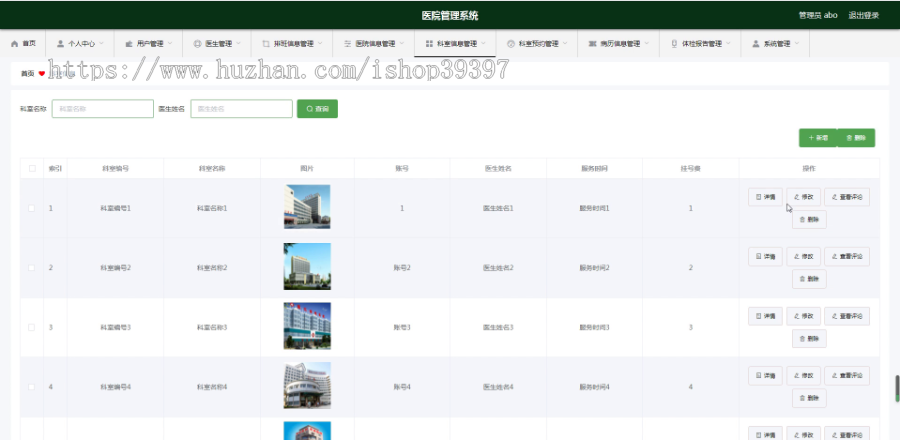Screen dimensions: 900x440
Task: Click the person icon for 个人中心
Action: [60, 44]
